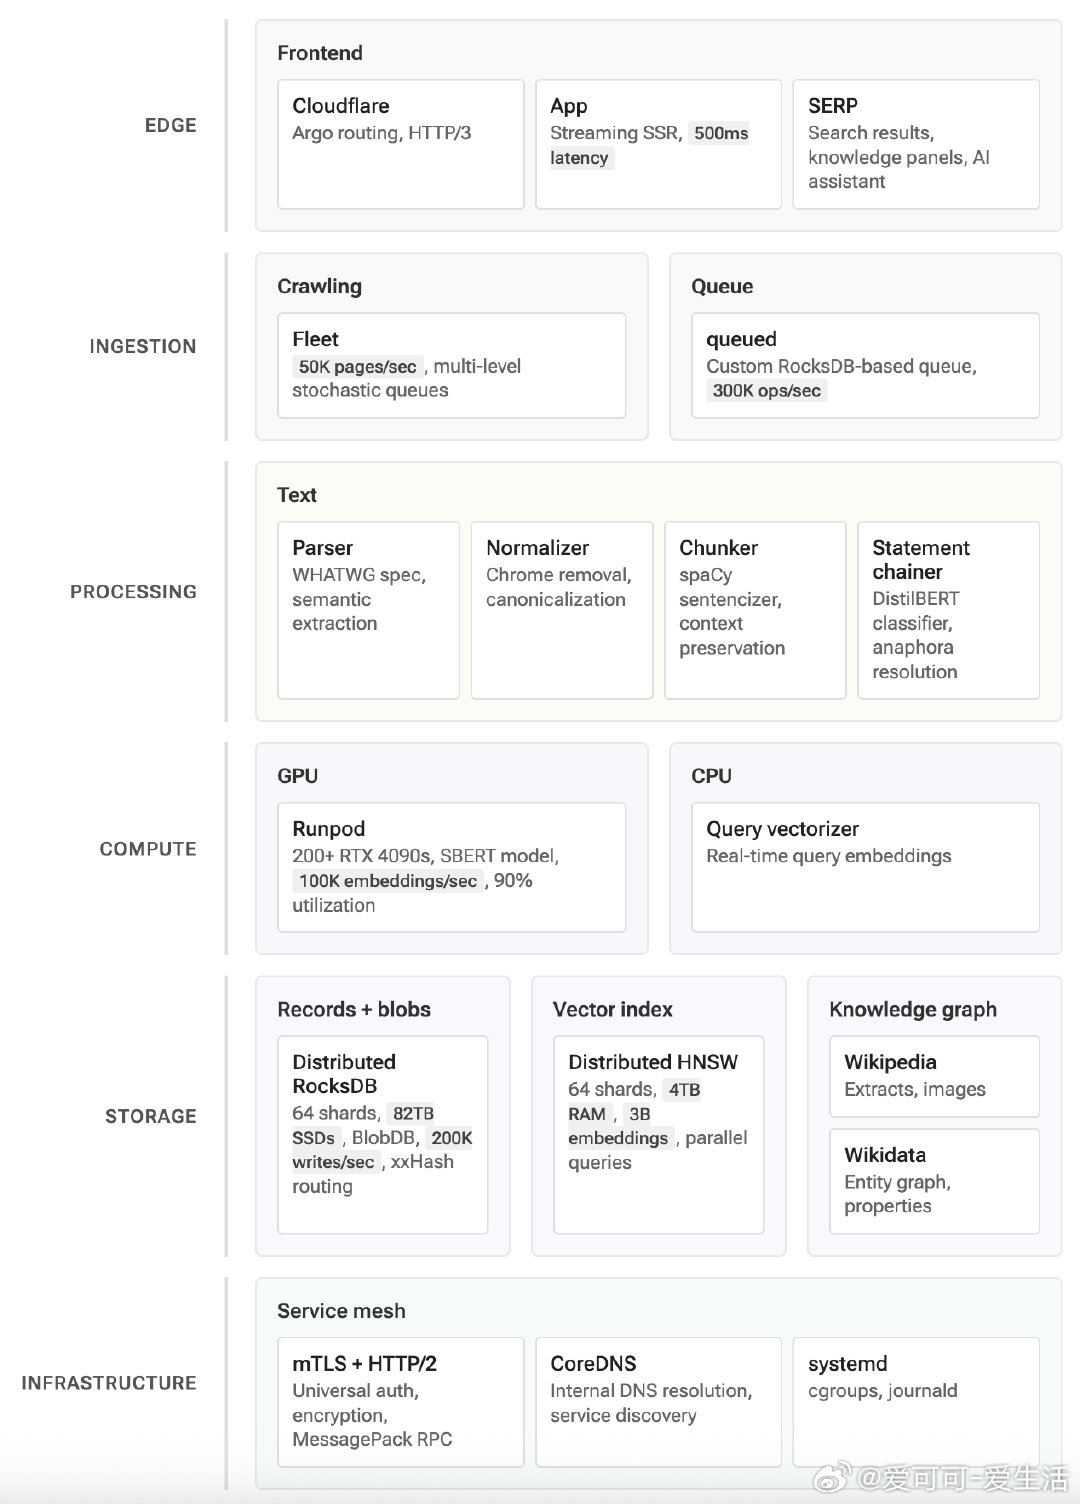The height and width of the screenshot is (1504, 1080).
Task: Select the App Streaming SSR card
Action: click(x=658, y=145)
